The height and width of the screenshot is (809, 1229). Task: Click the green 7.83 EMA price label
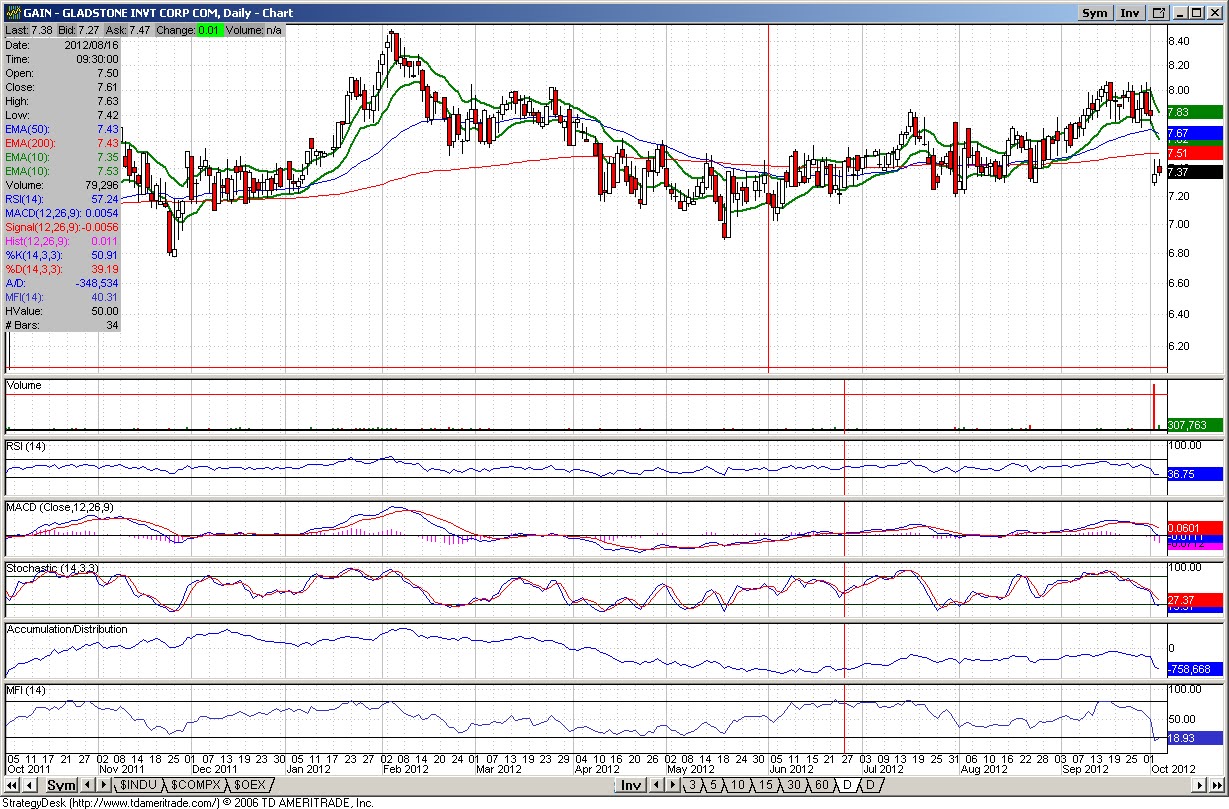pyautogui.click(x=1193, y=113)
